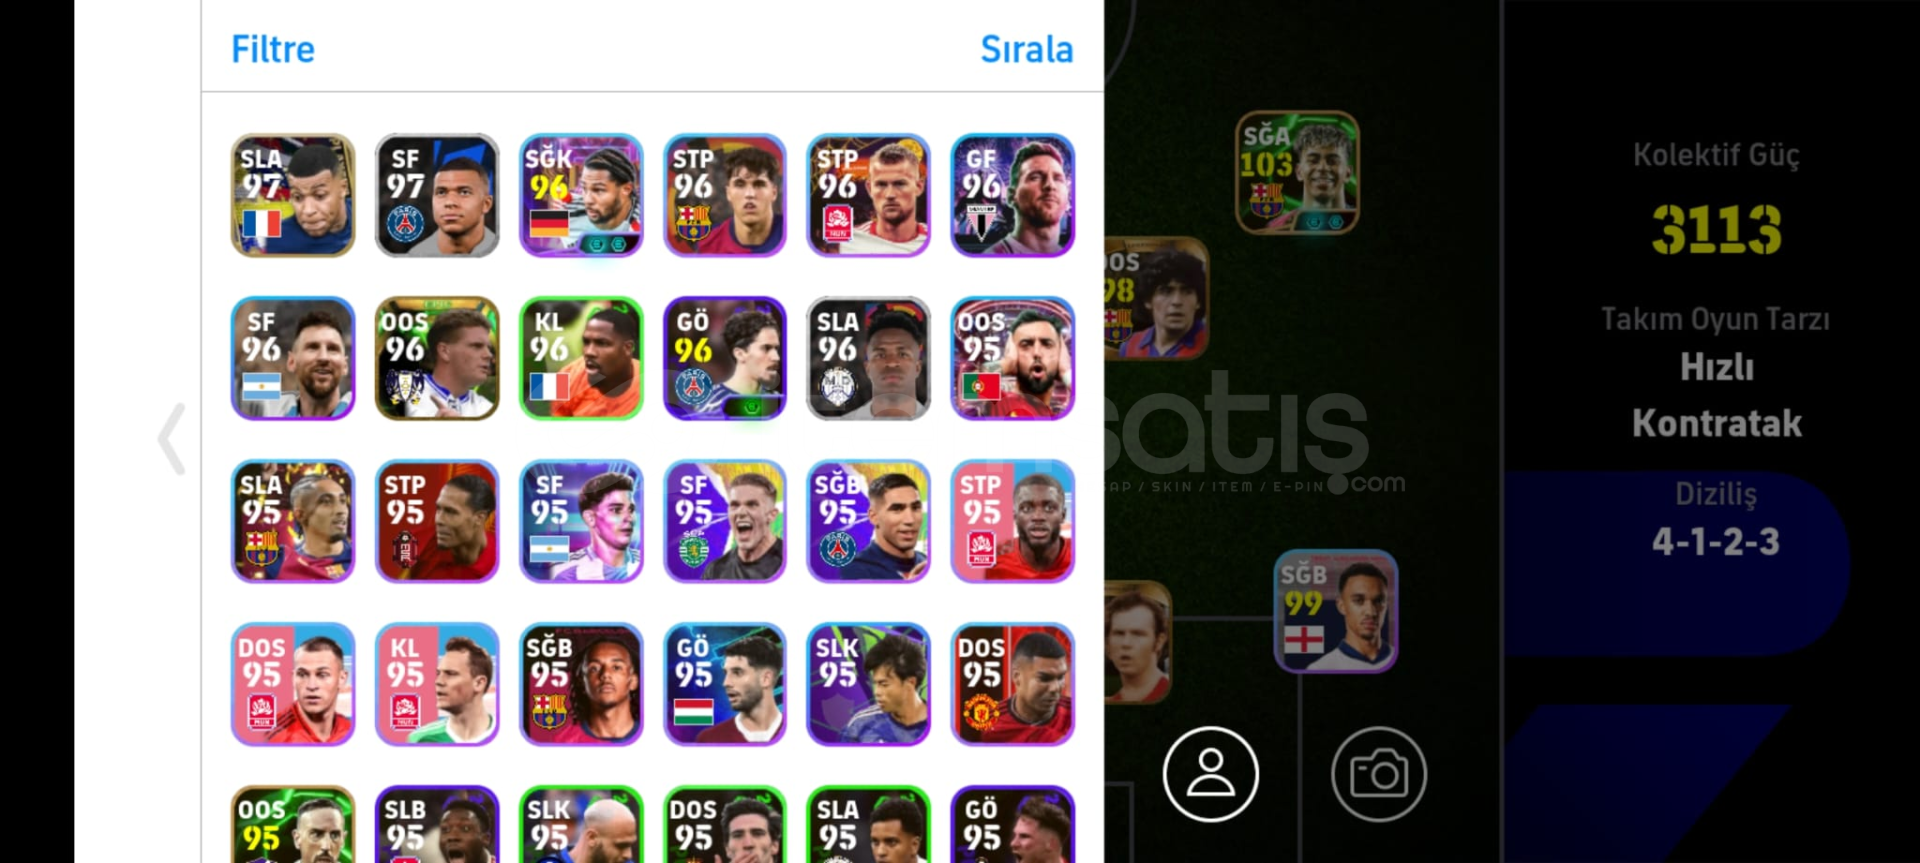Viewport: 1920px width, 863px height.
Task: Open the Filtre filter options
Action: pyautogui.click(x=273, y=49)
